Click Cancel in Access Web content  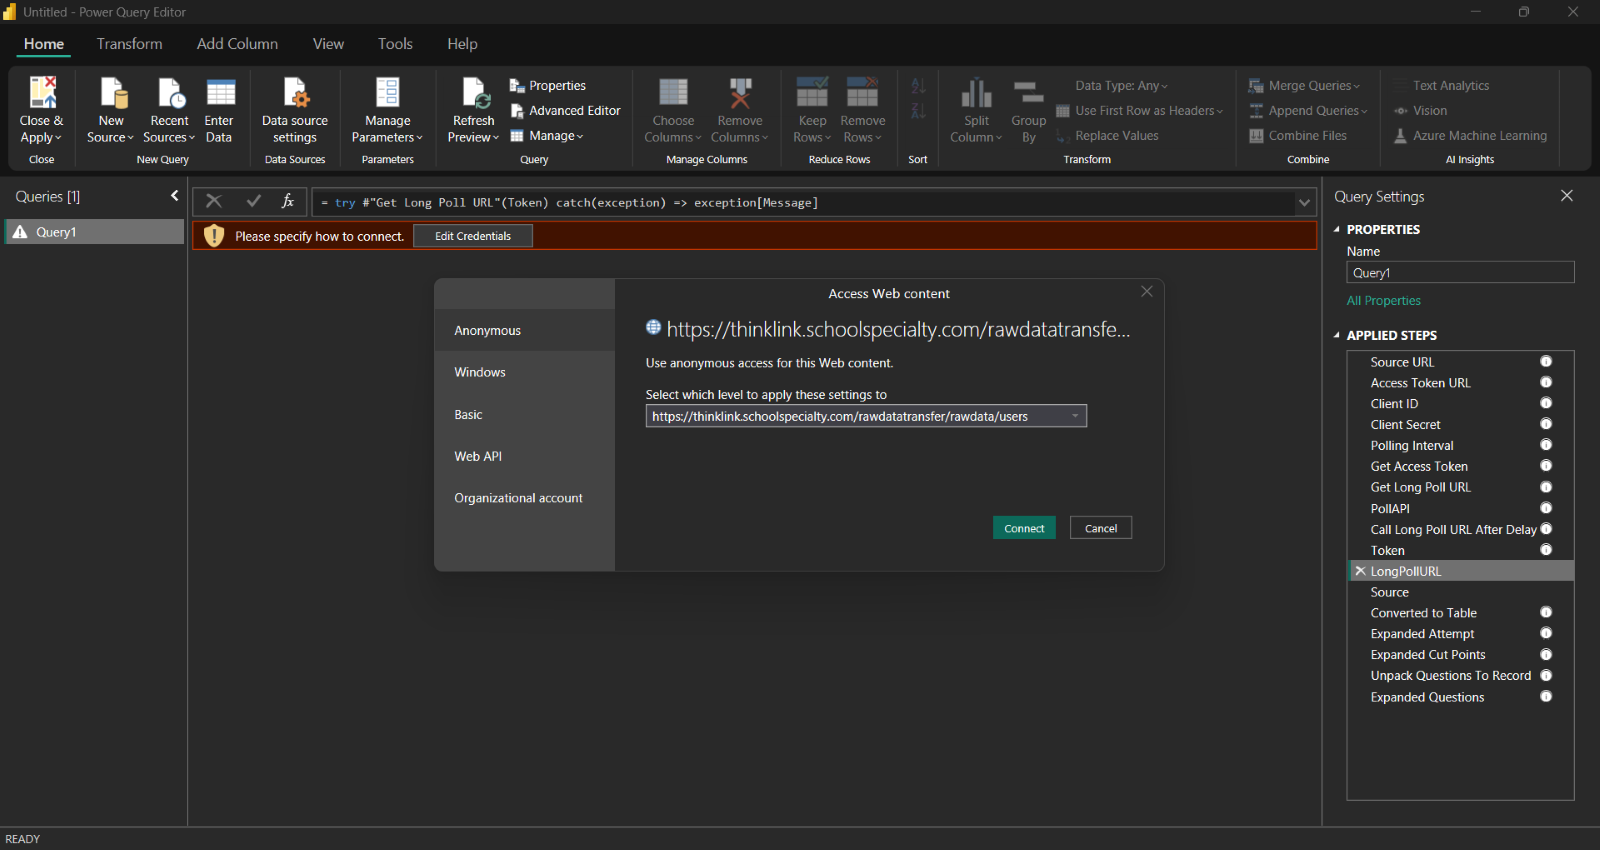1101,528
